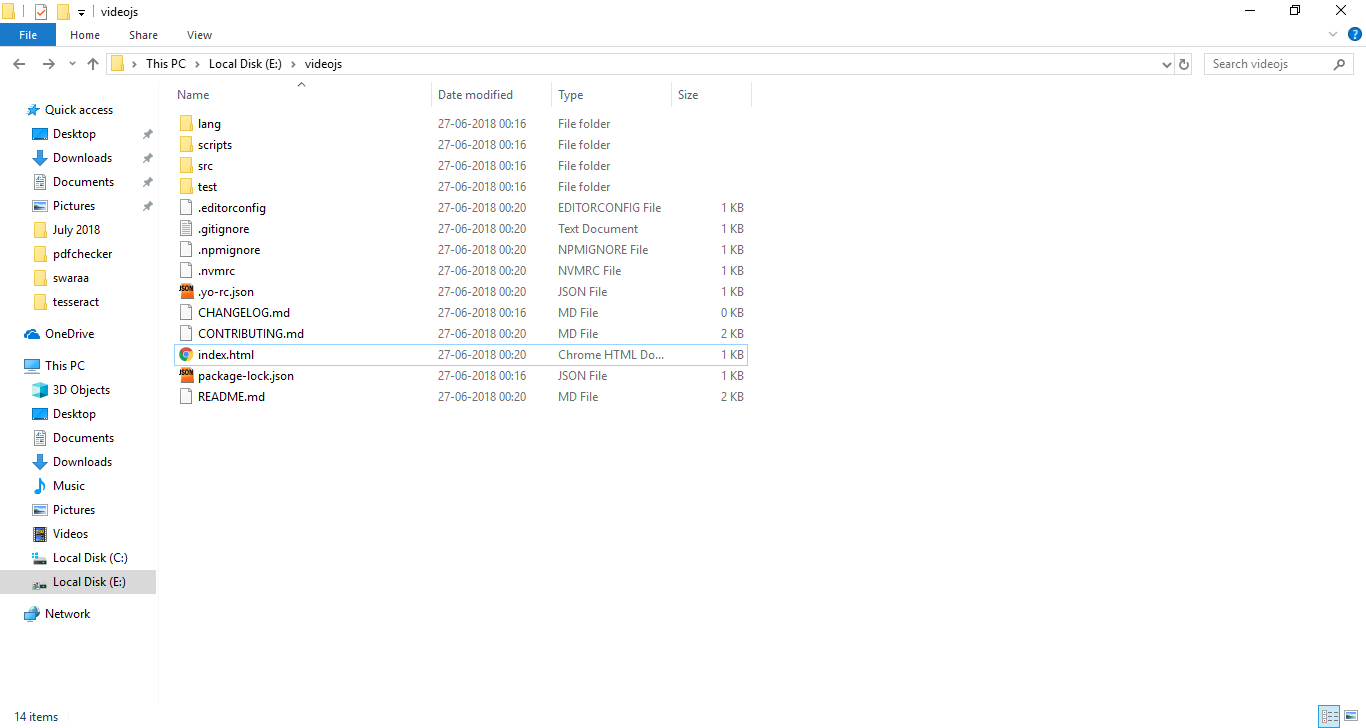Image resolution: width=1366 pixels, height=728 pixels.
Task: Select the package-lock.json JSON file icon
Action: [185, 375]
